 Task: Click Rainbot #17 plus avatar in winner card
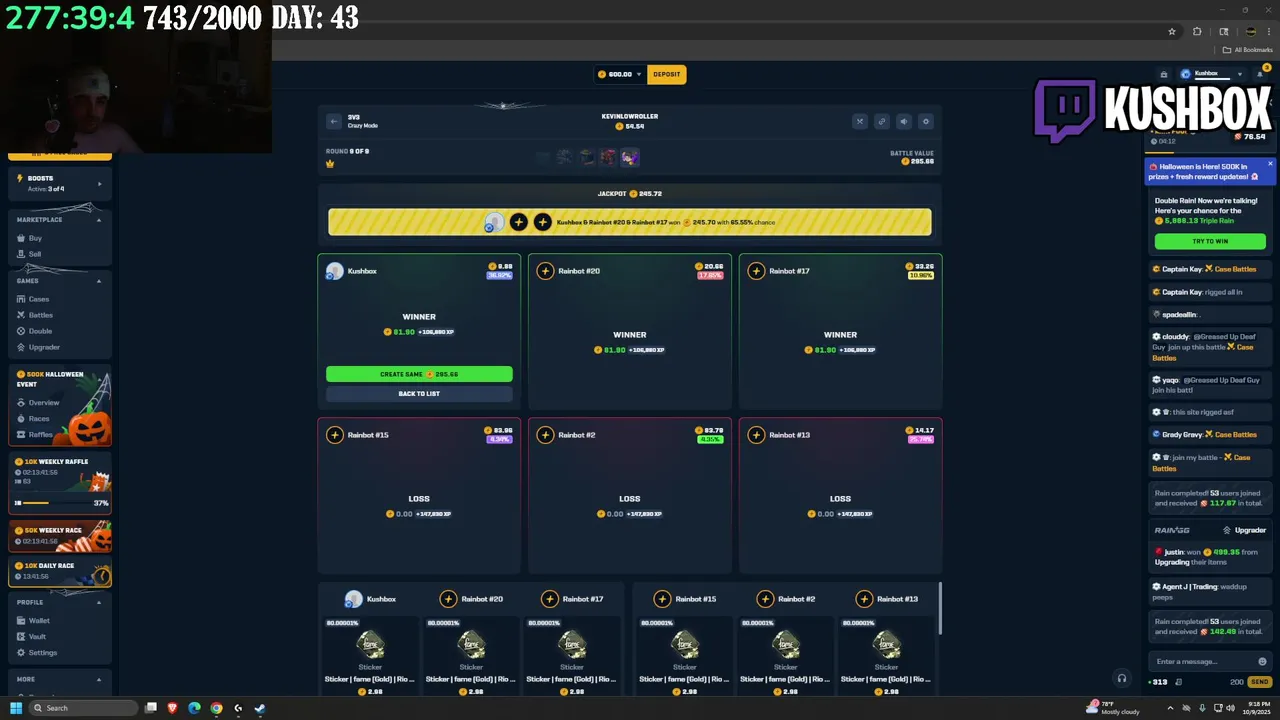[x=756, y=271]
